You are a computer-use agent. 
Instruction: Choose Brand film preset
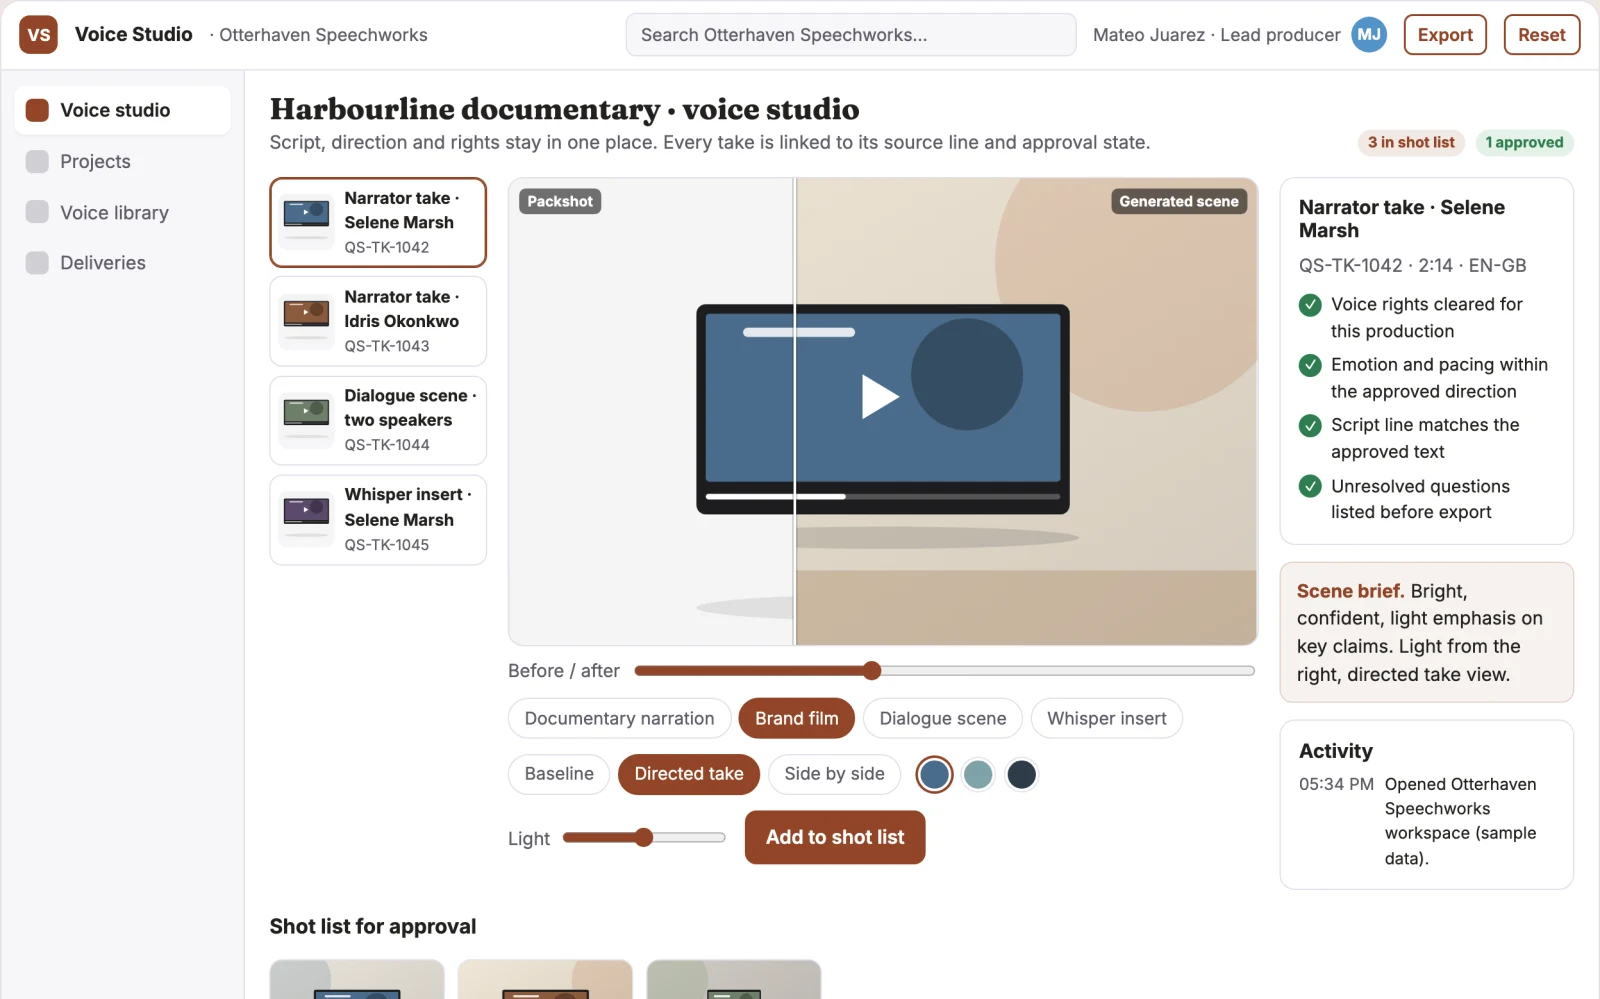point(797,718)
